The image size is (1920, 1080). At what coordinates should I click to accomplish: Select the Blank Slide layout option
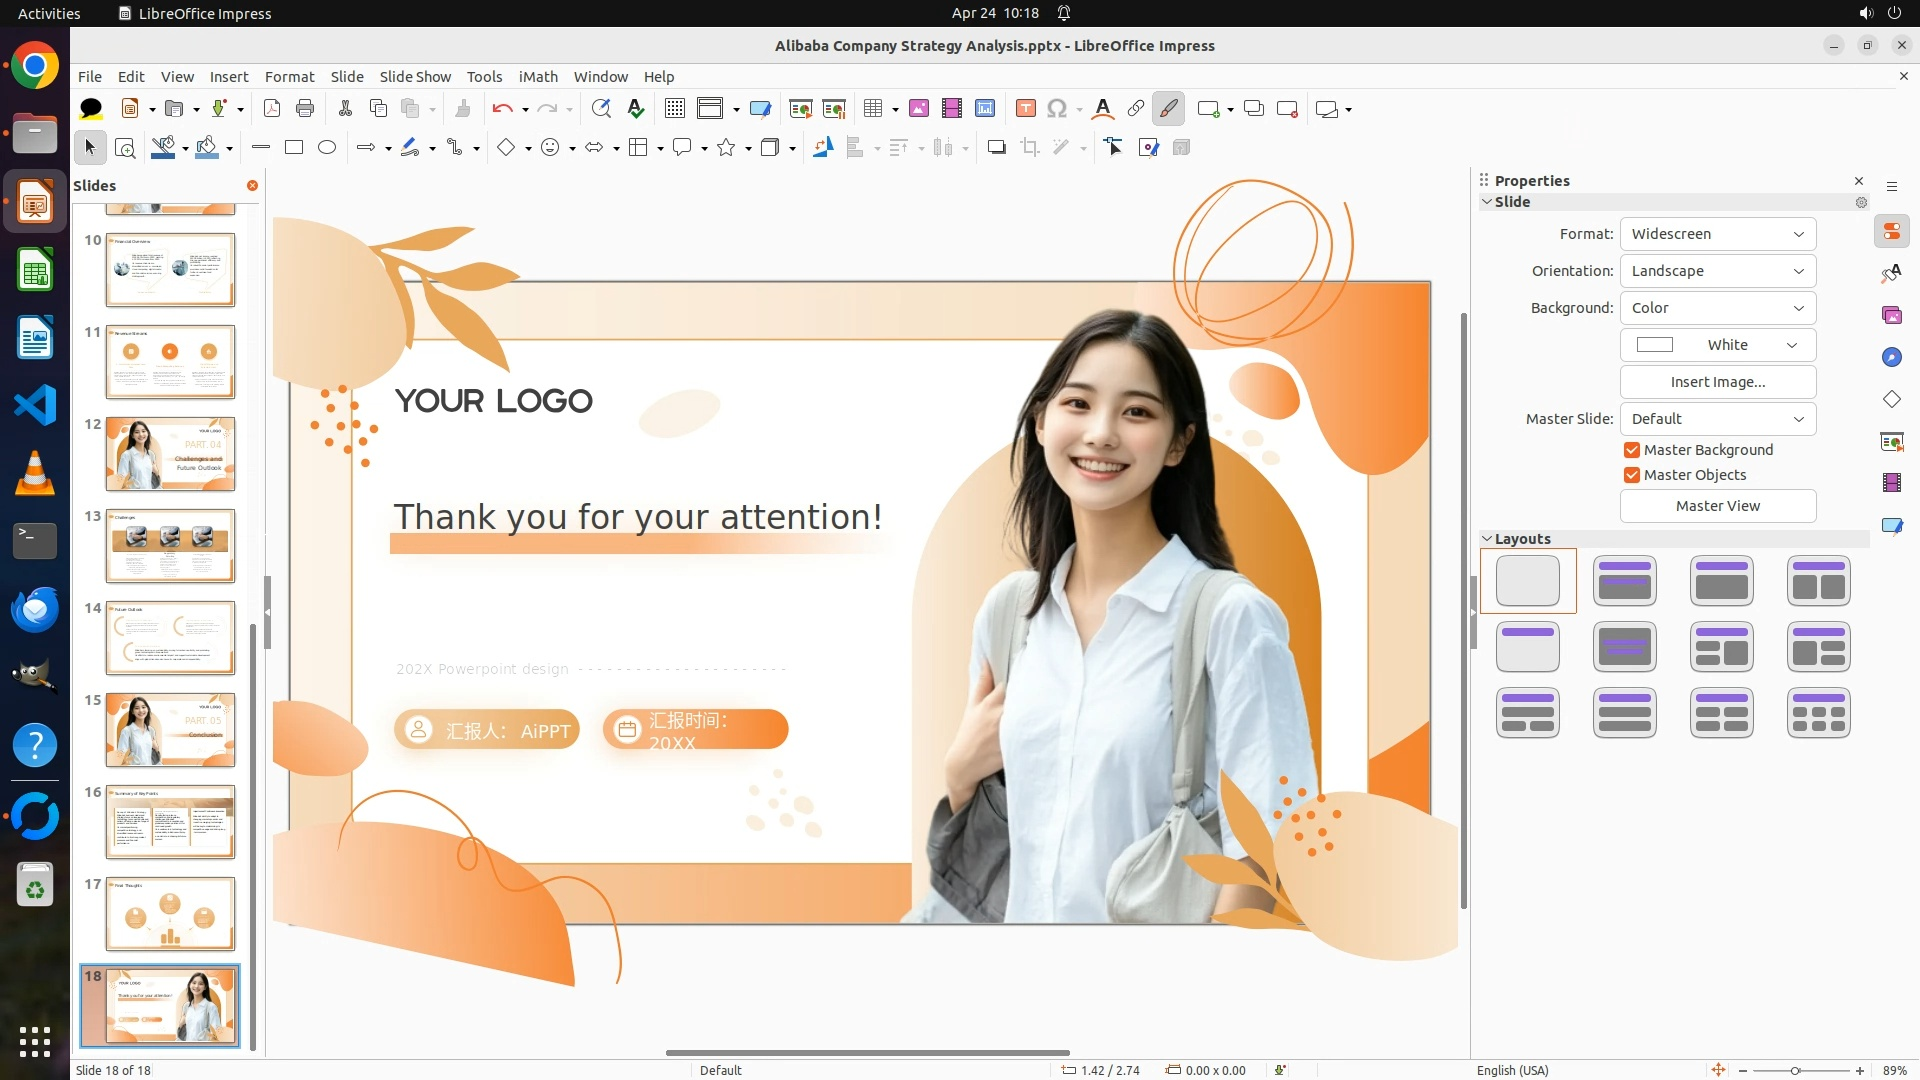[1527, 581]
